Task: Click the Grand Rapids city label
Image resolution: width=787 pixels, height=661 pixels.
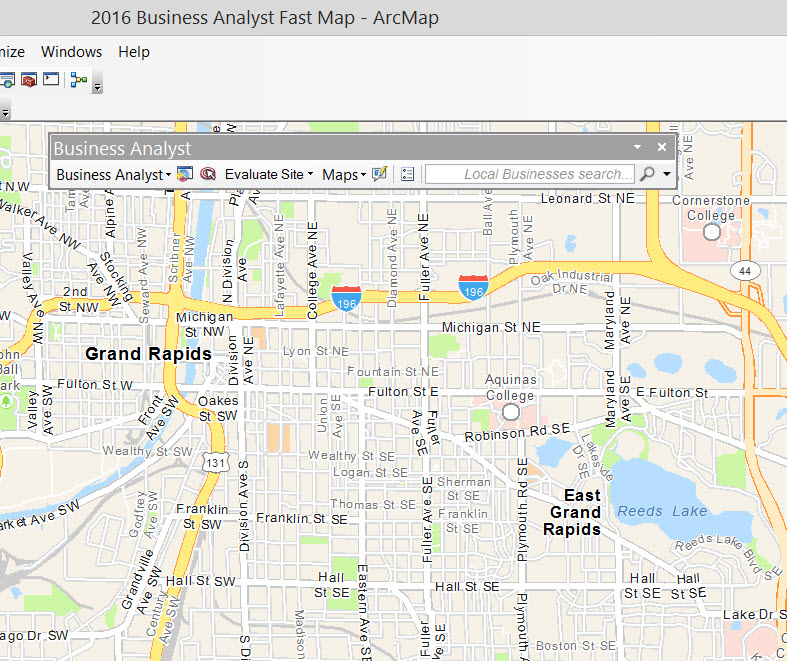Action: coord(148,354)
